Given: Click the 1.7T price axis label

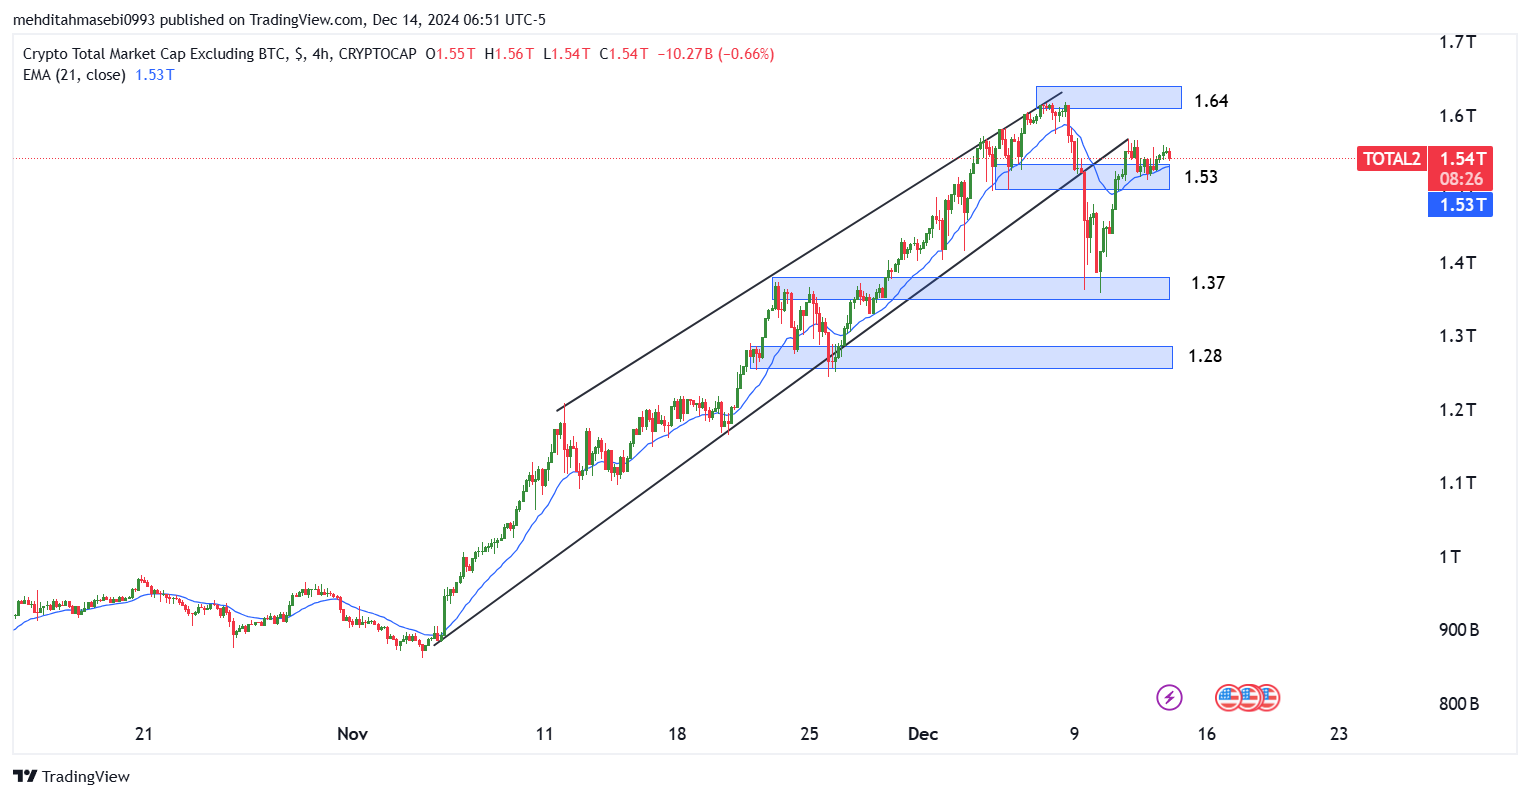Looking at the screenshot, I should pyautogui.click(x=1457, y=42).
